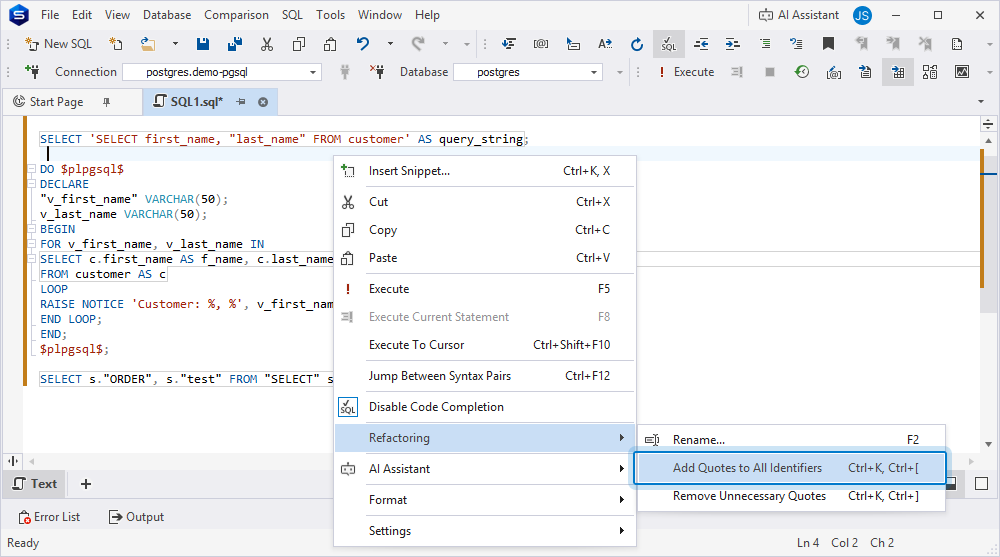Expand the Refactoring submenu
1000x557 pixels.
[x=485, y=438]
